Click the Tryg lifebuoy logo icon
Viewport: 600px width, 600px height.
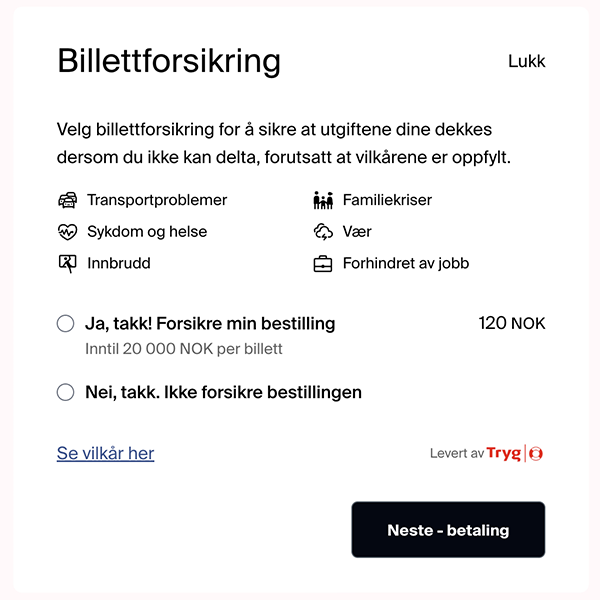pyautogui.click(x=536, y=454)
